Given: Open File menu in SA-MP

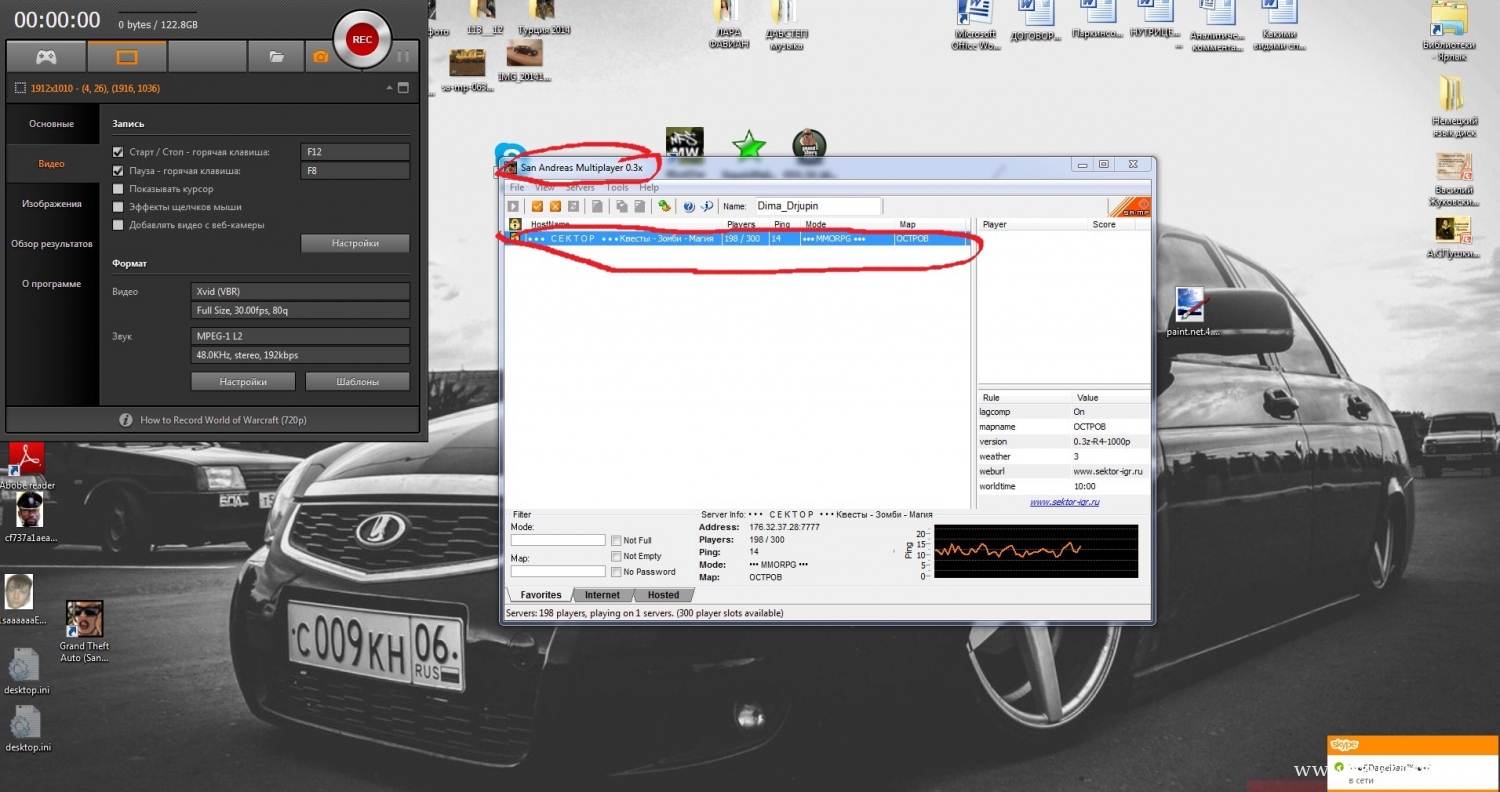Looking at the screenshot, I should click(x=517, y=188).
